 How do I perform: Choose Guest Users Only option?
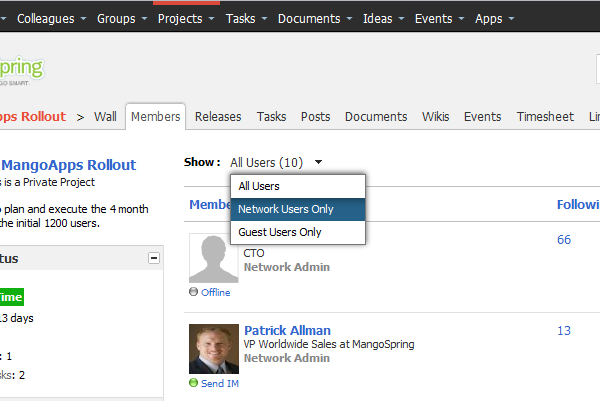298,232
